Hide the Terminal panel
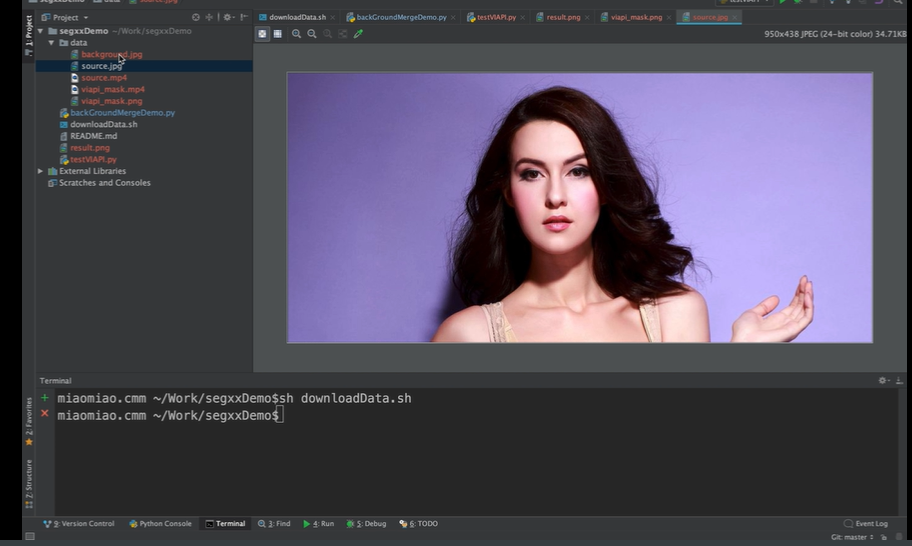Image resolution: width=912 pixels, height=546 pixels. pyautogui.click(x=899, y=380)
